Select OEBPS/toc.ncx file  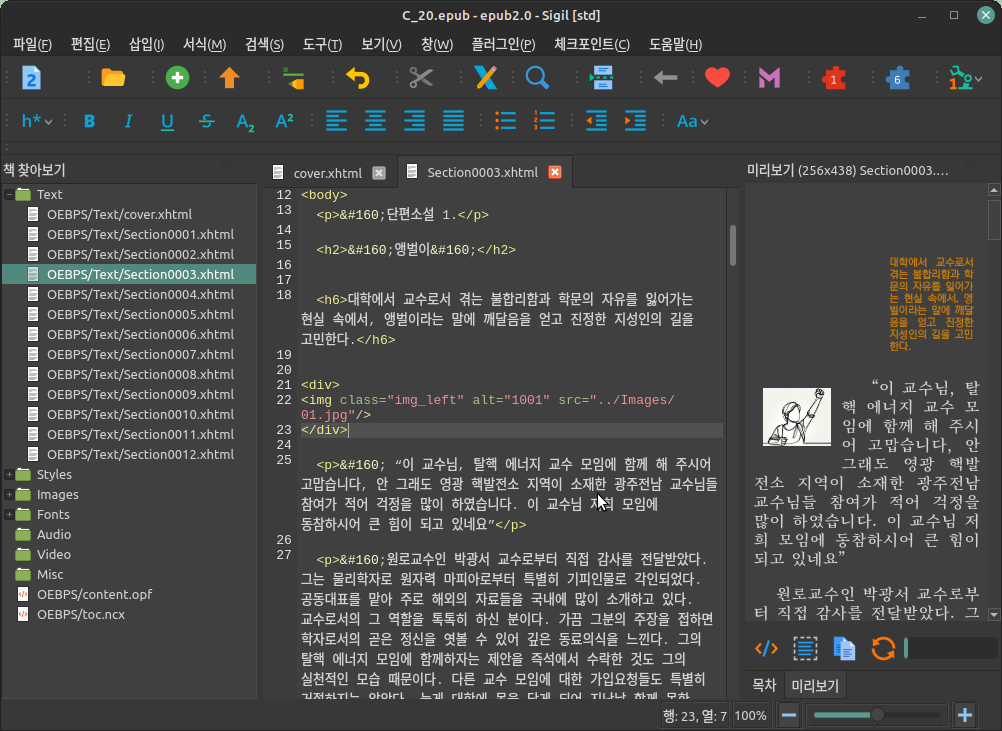pos(81,615)
